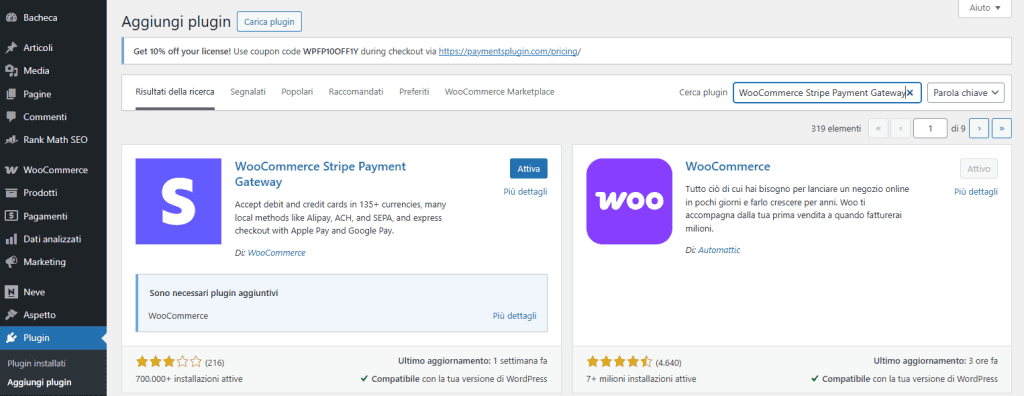Open the Woo plugin logo thumbnail
The image size is (1024, 396).
click(629, 201)
